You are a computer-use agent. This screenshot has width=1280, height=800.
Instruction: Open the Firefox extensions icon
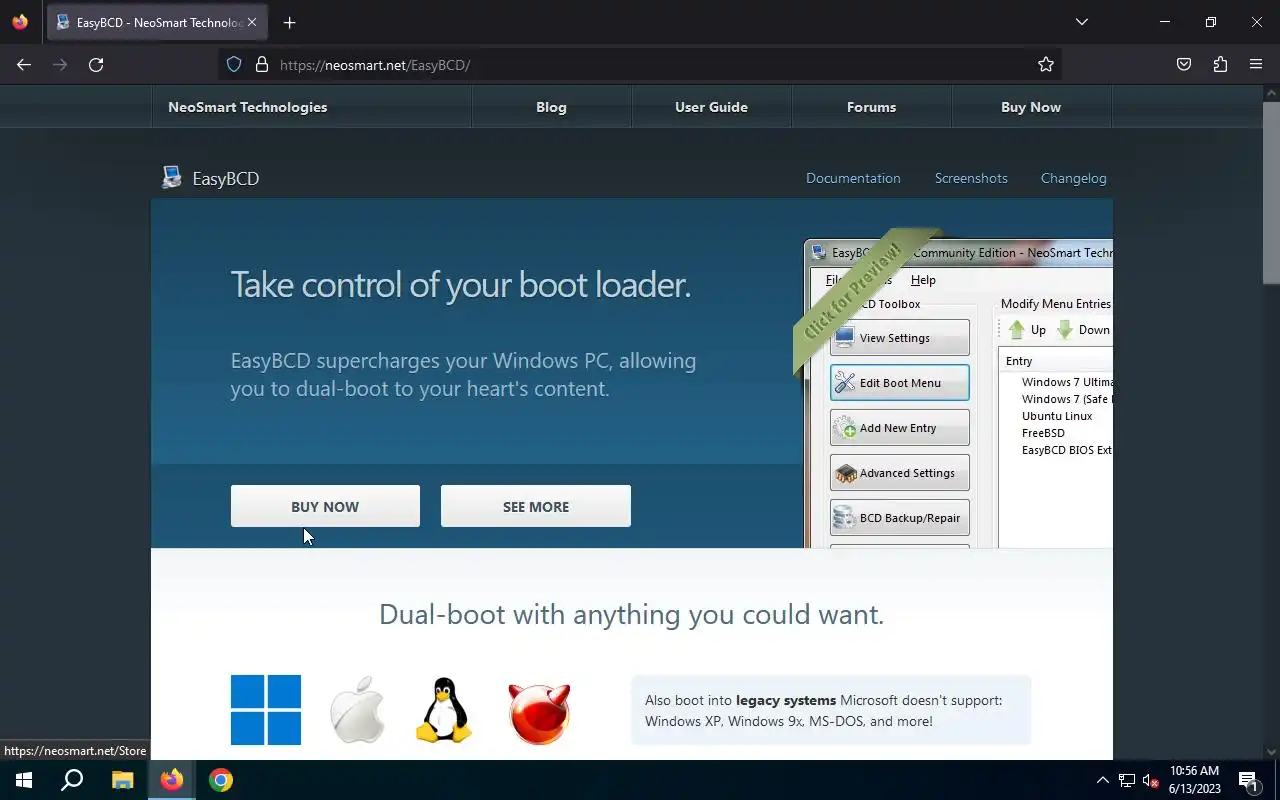[1220, 64]
